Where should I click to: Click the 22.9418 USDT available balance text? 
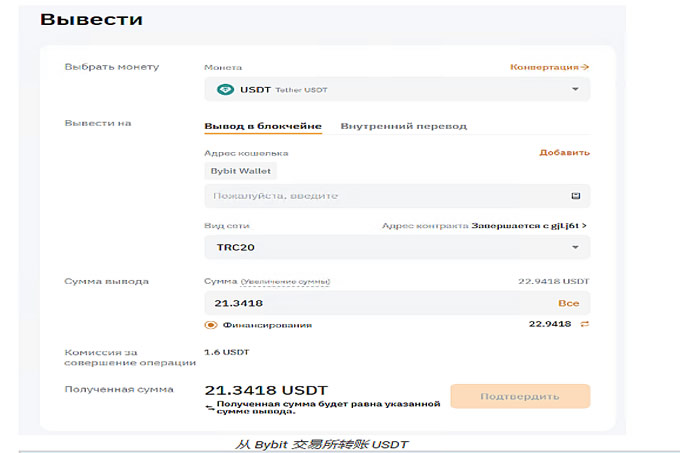pos(554,281)
